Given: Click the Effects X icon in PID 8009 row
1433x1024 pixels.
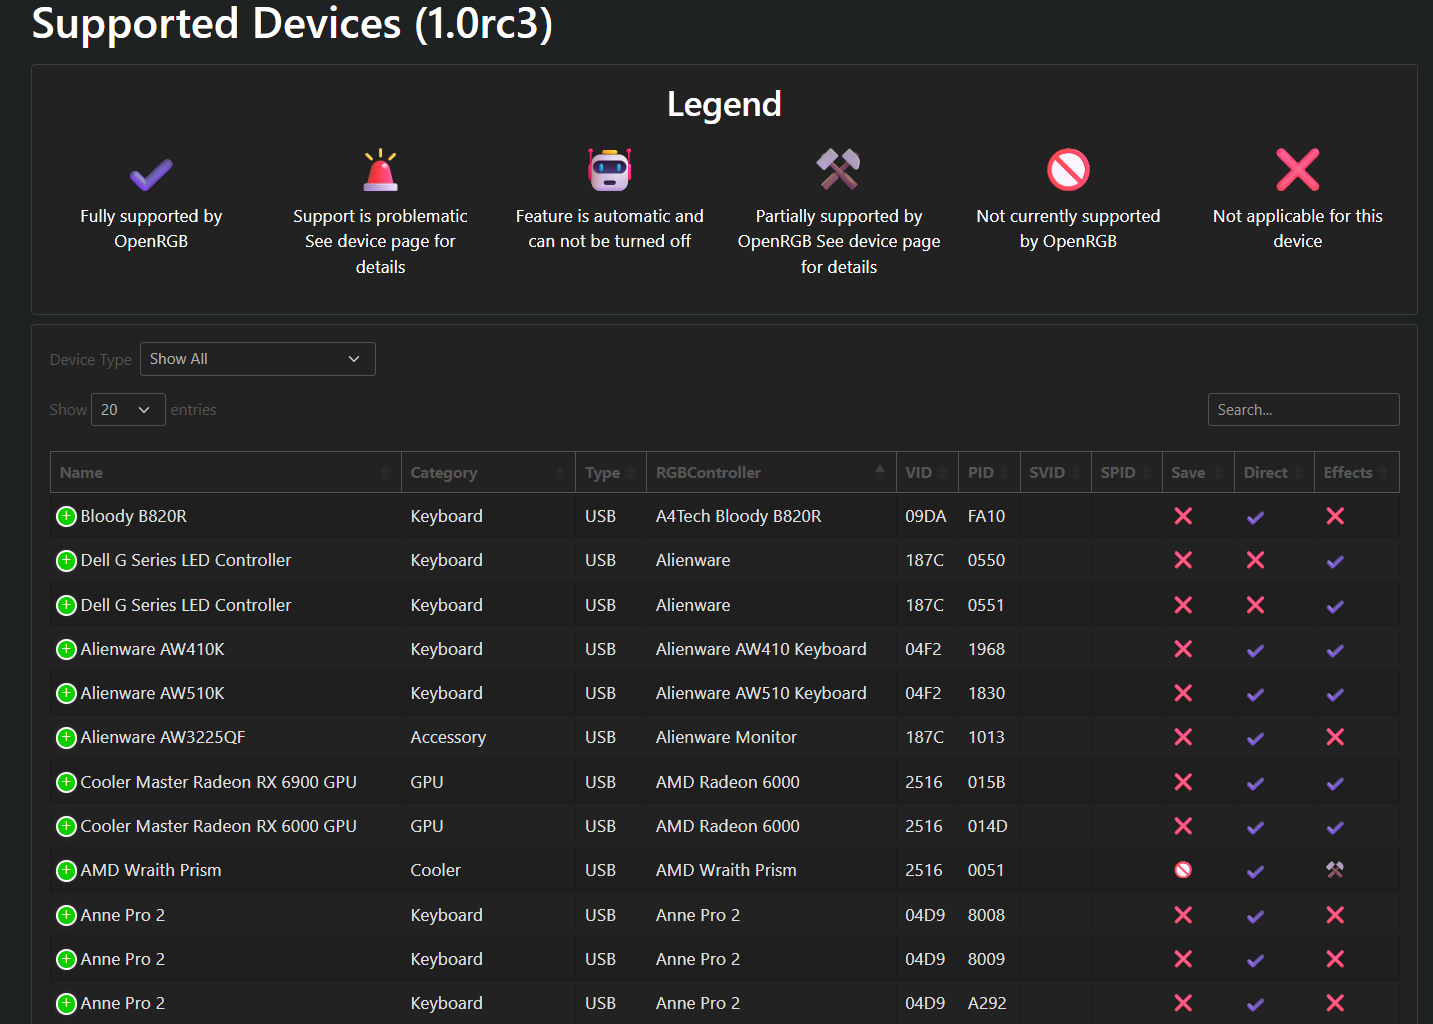Looking at the screenshot, I should coord(1335,959).
